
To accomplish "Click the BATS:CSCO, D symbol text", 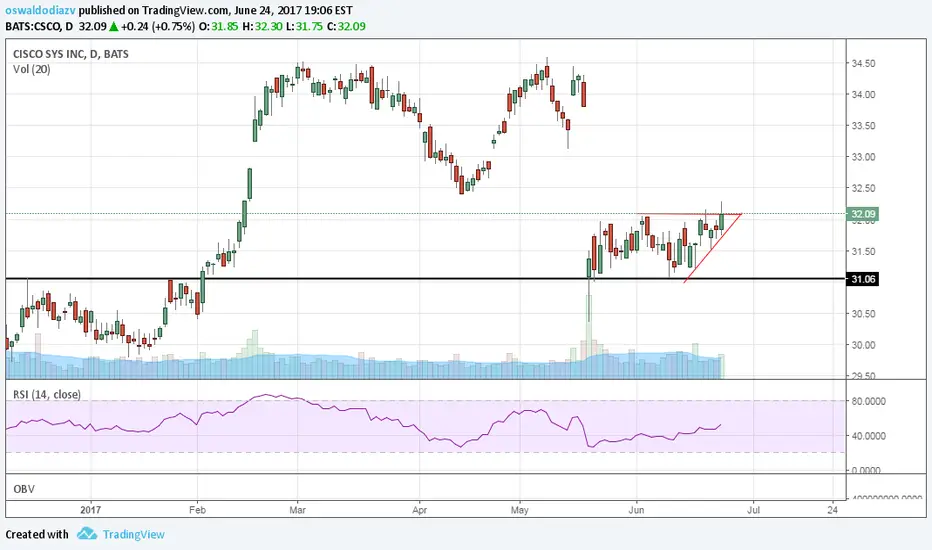I will pos(39,26).
